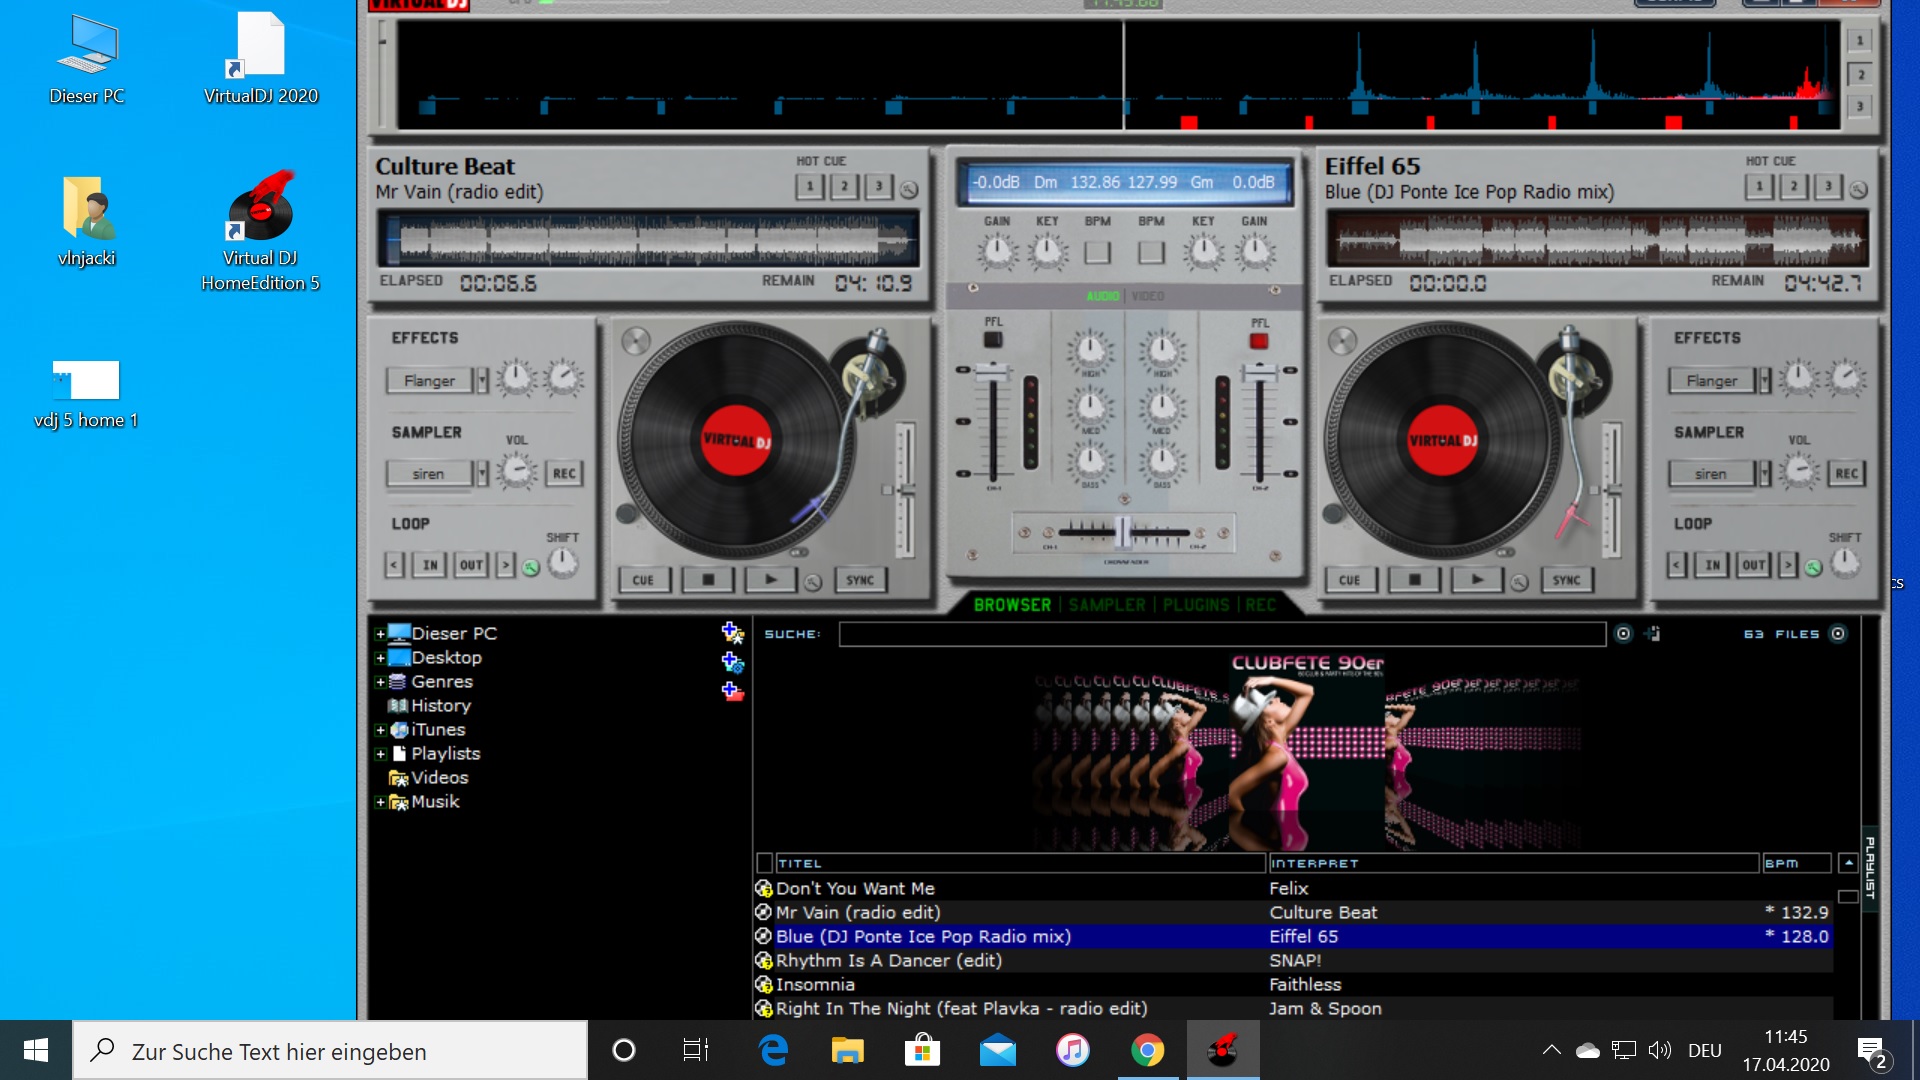
Task: Open right deck siren sampler dropdown
Action: (1765, 474)
